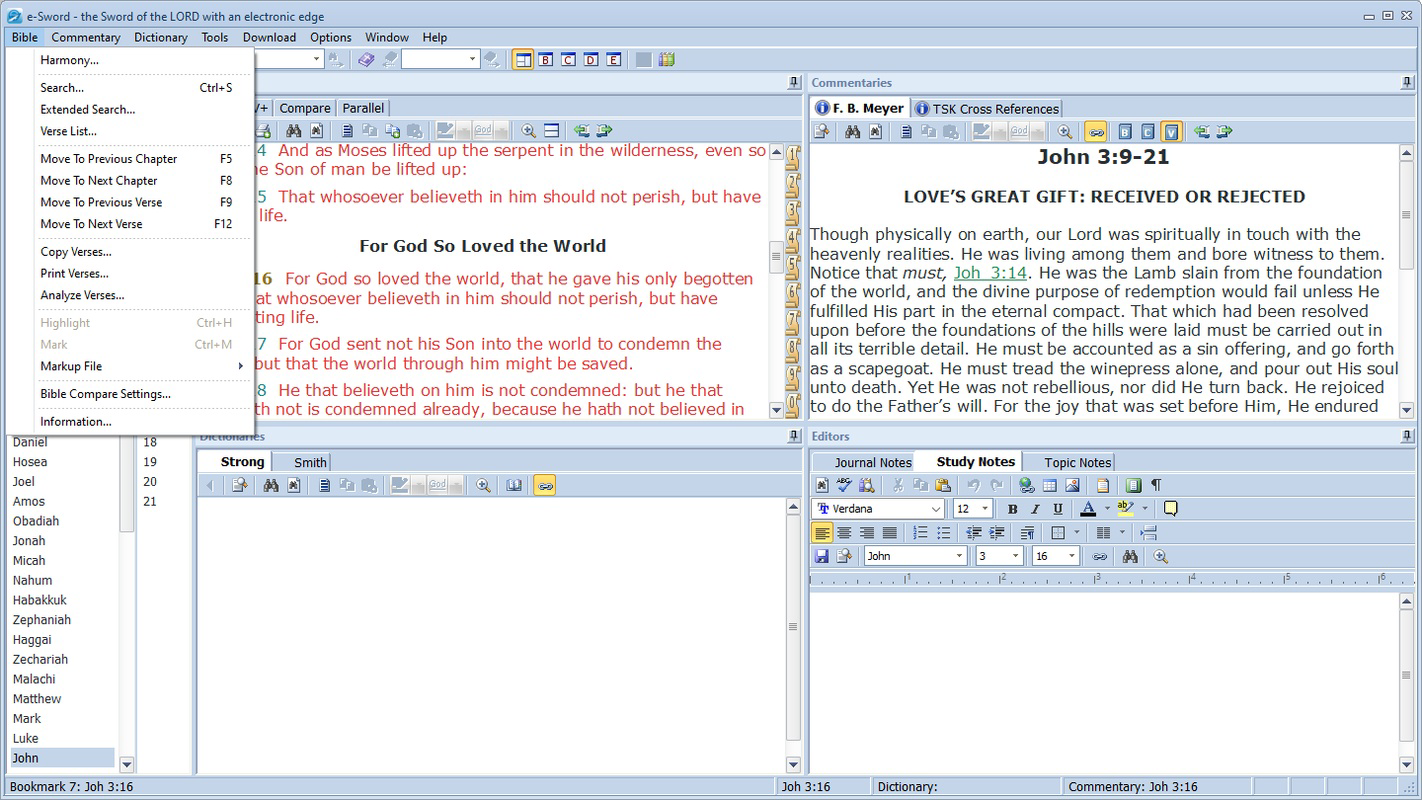Toggle split Bible view icon
Screen dimensions: 1422x800
pyautogui.click(x=551, y=131)
